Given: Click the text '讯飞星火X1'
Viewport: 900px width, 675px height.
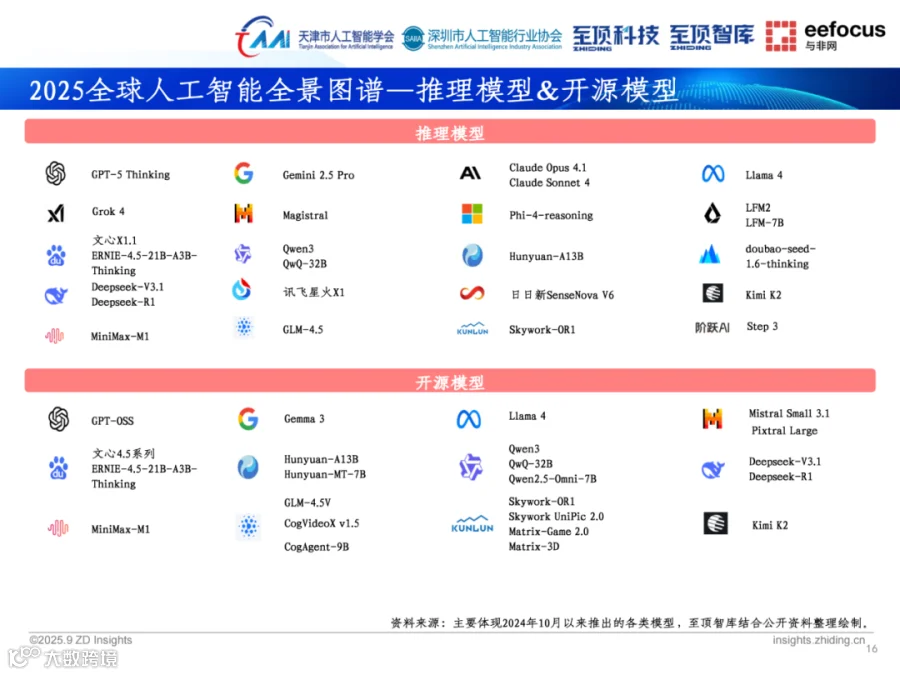Looking at the screenshot, I should point(314,292).
